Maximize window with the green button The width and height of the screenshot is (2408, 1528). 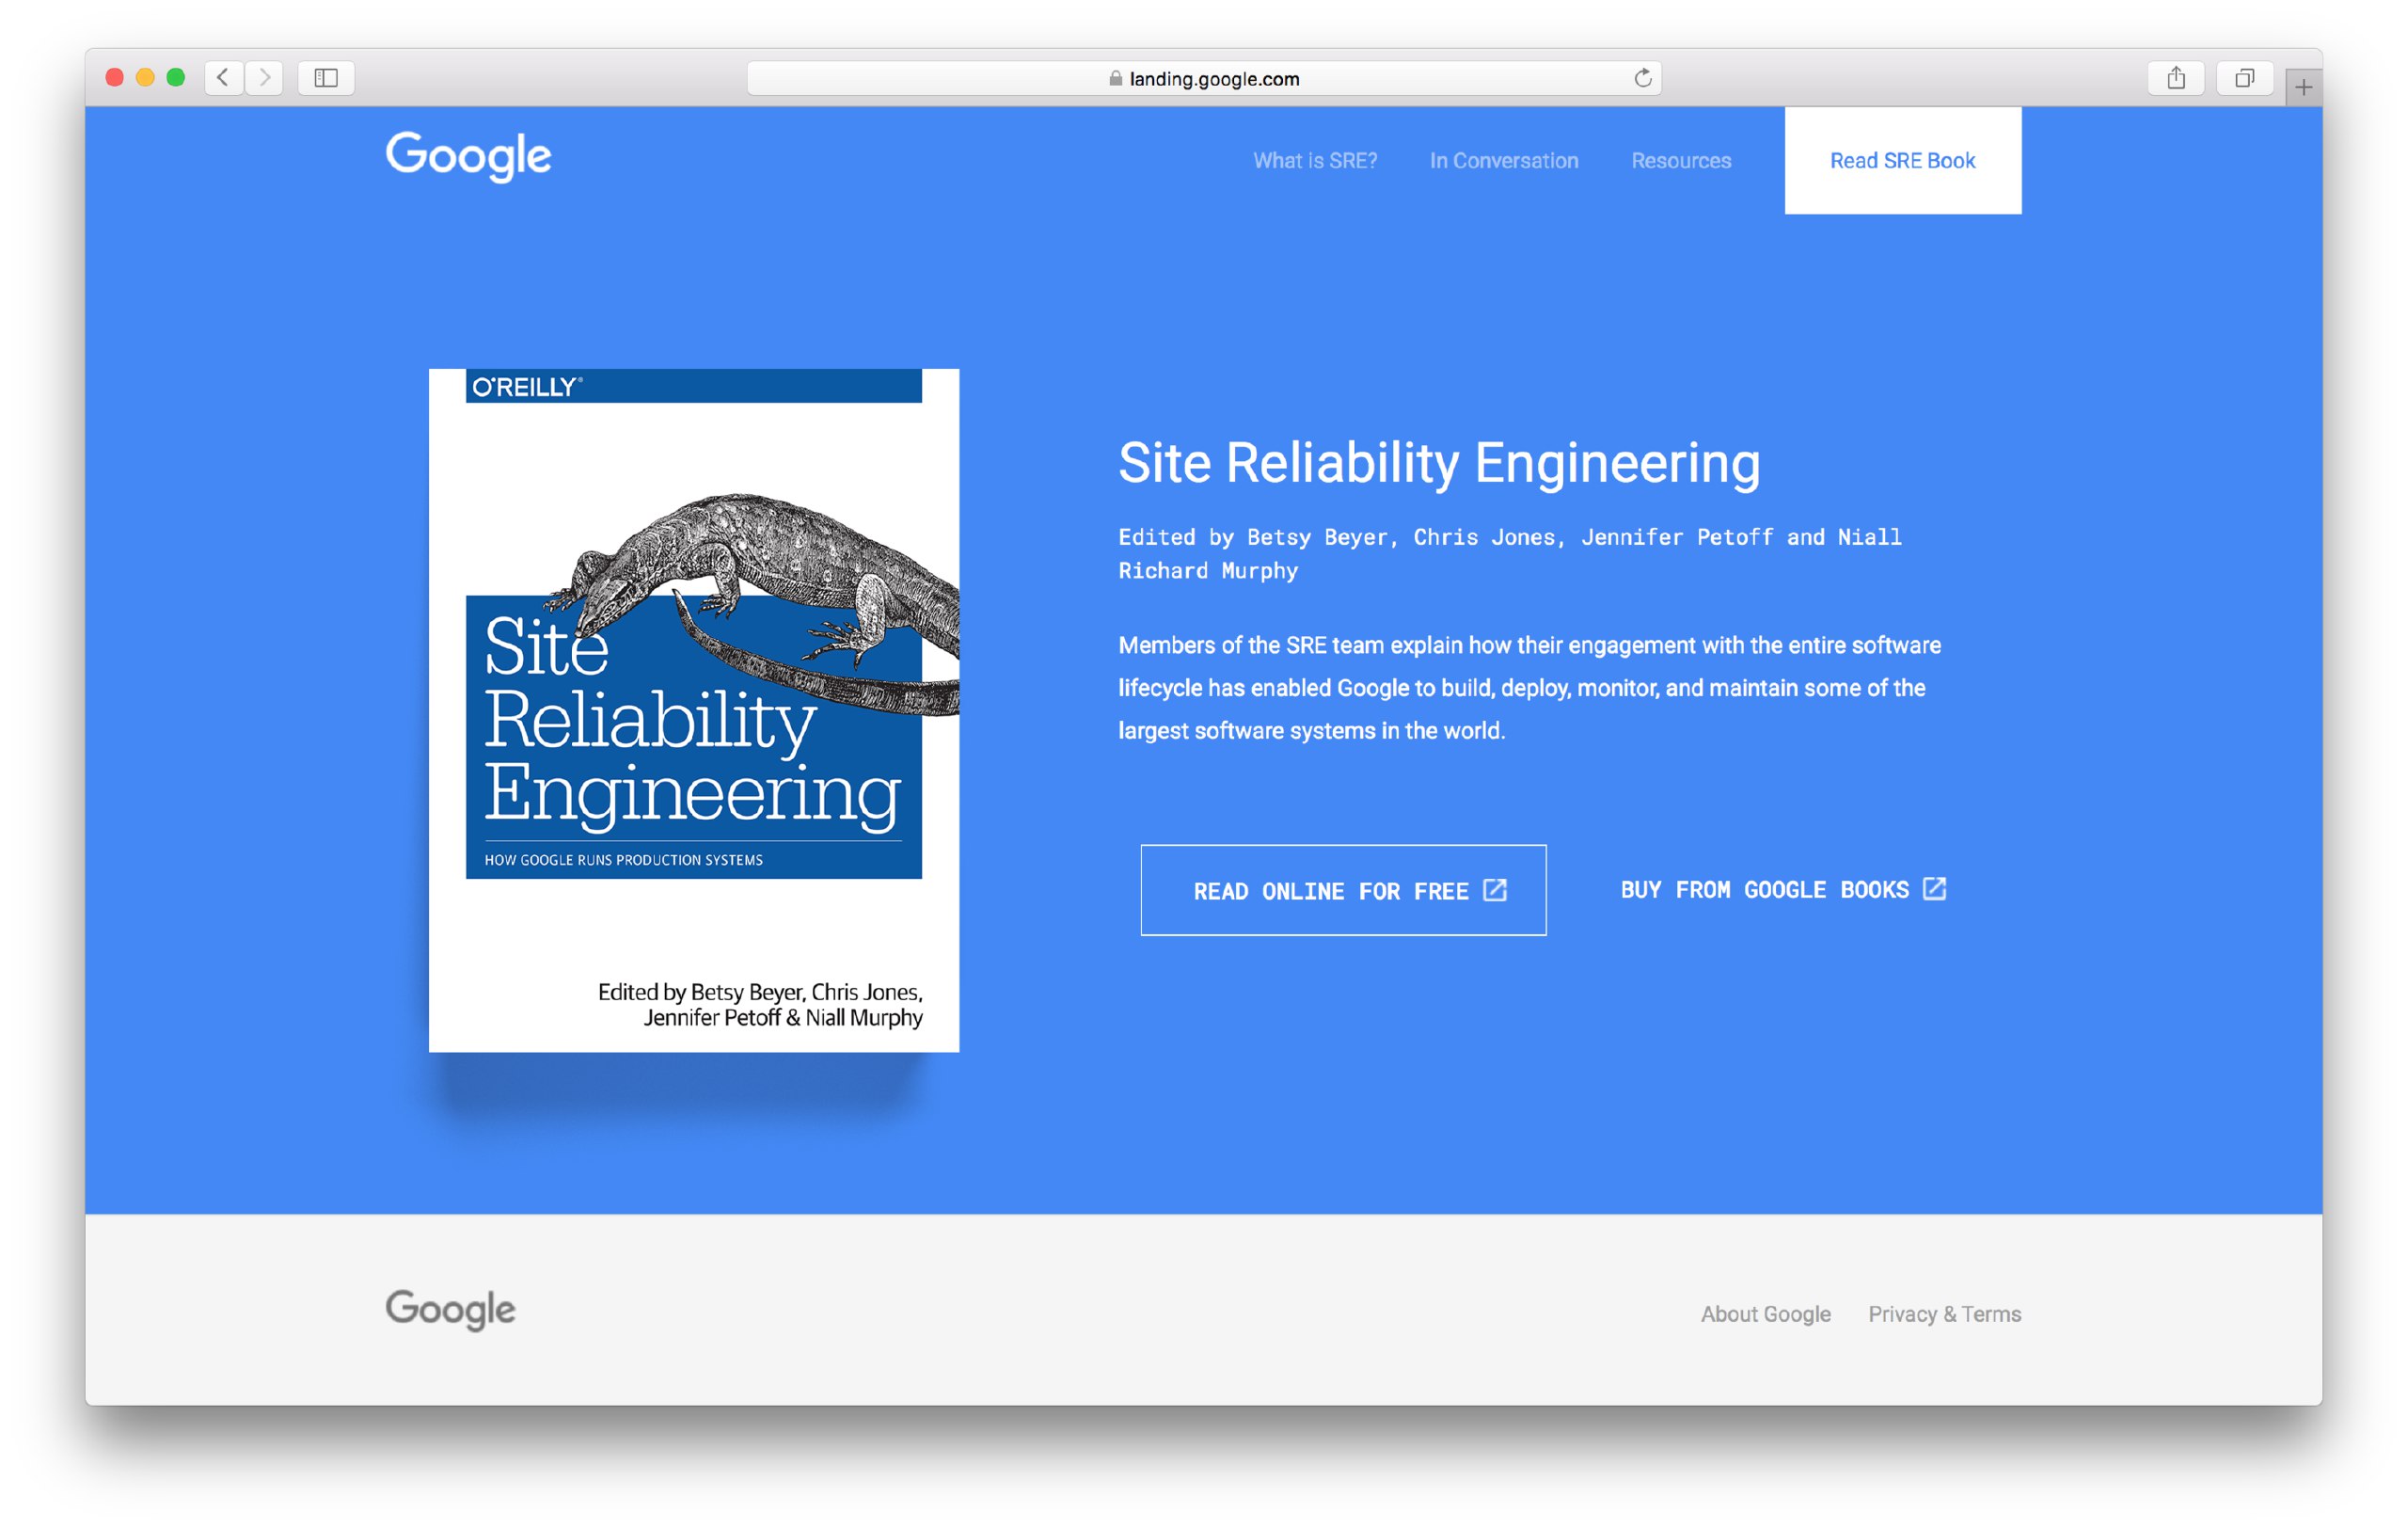(176, 77)
